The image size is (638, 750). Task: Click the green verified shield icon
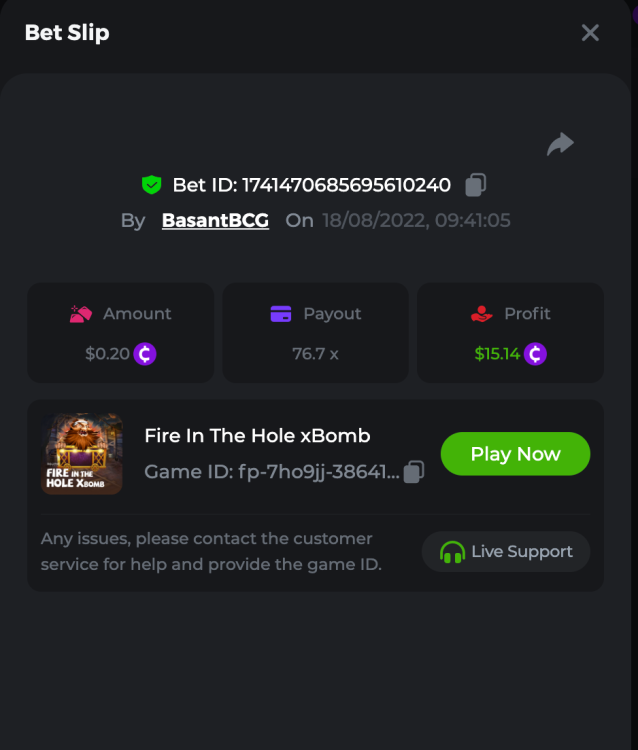point(151,185)
